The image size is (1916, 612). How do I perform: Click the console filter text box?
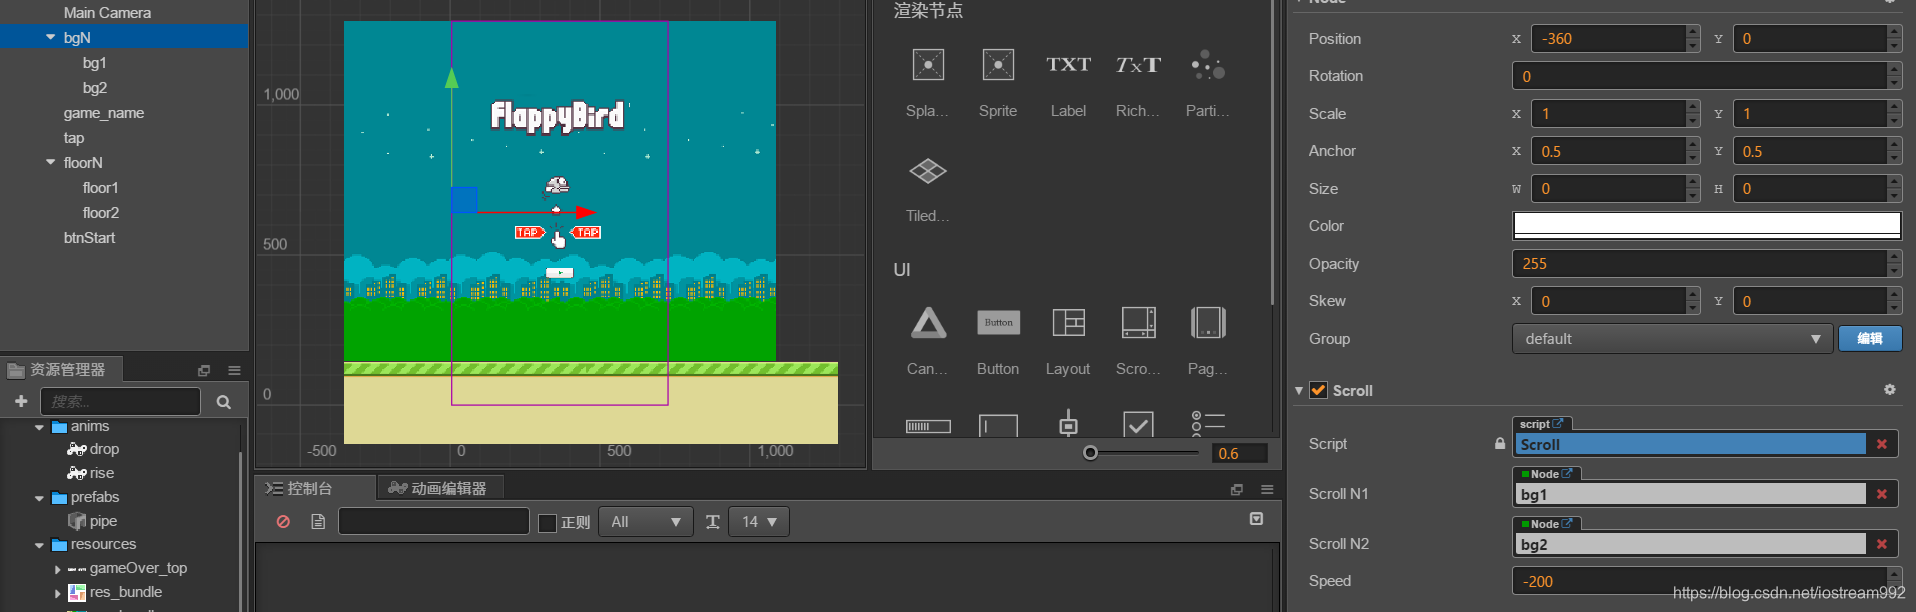coord(434,521)
